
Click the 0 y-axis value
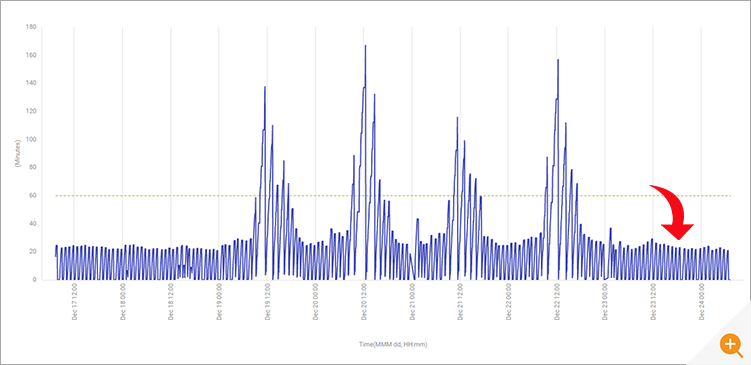click(x=35, y=280)
